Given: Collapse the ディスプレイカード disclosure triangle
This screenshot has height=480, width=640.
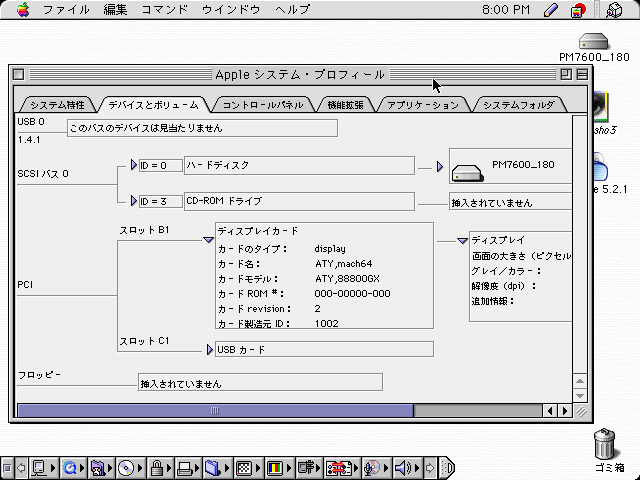Looking at the screenshot, I should pyautogui.click(x=208, y=240).
